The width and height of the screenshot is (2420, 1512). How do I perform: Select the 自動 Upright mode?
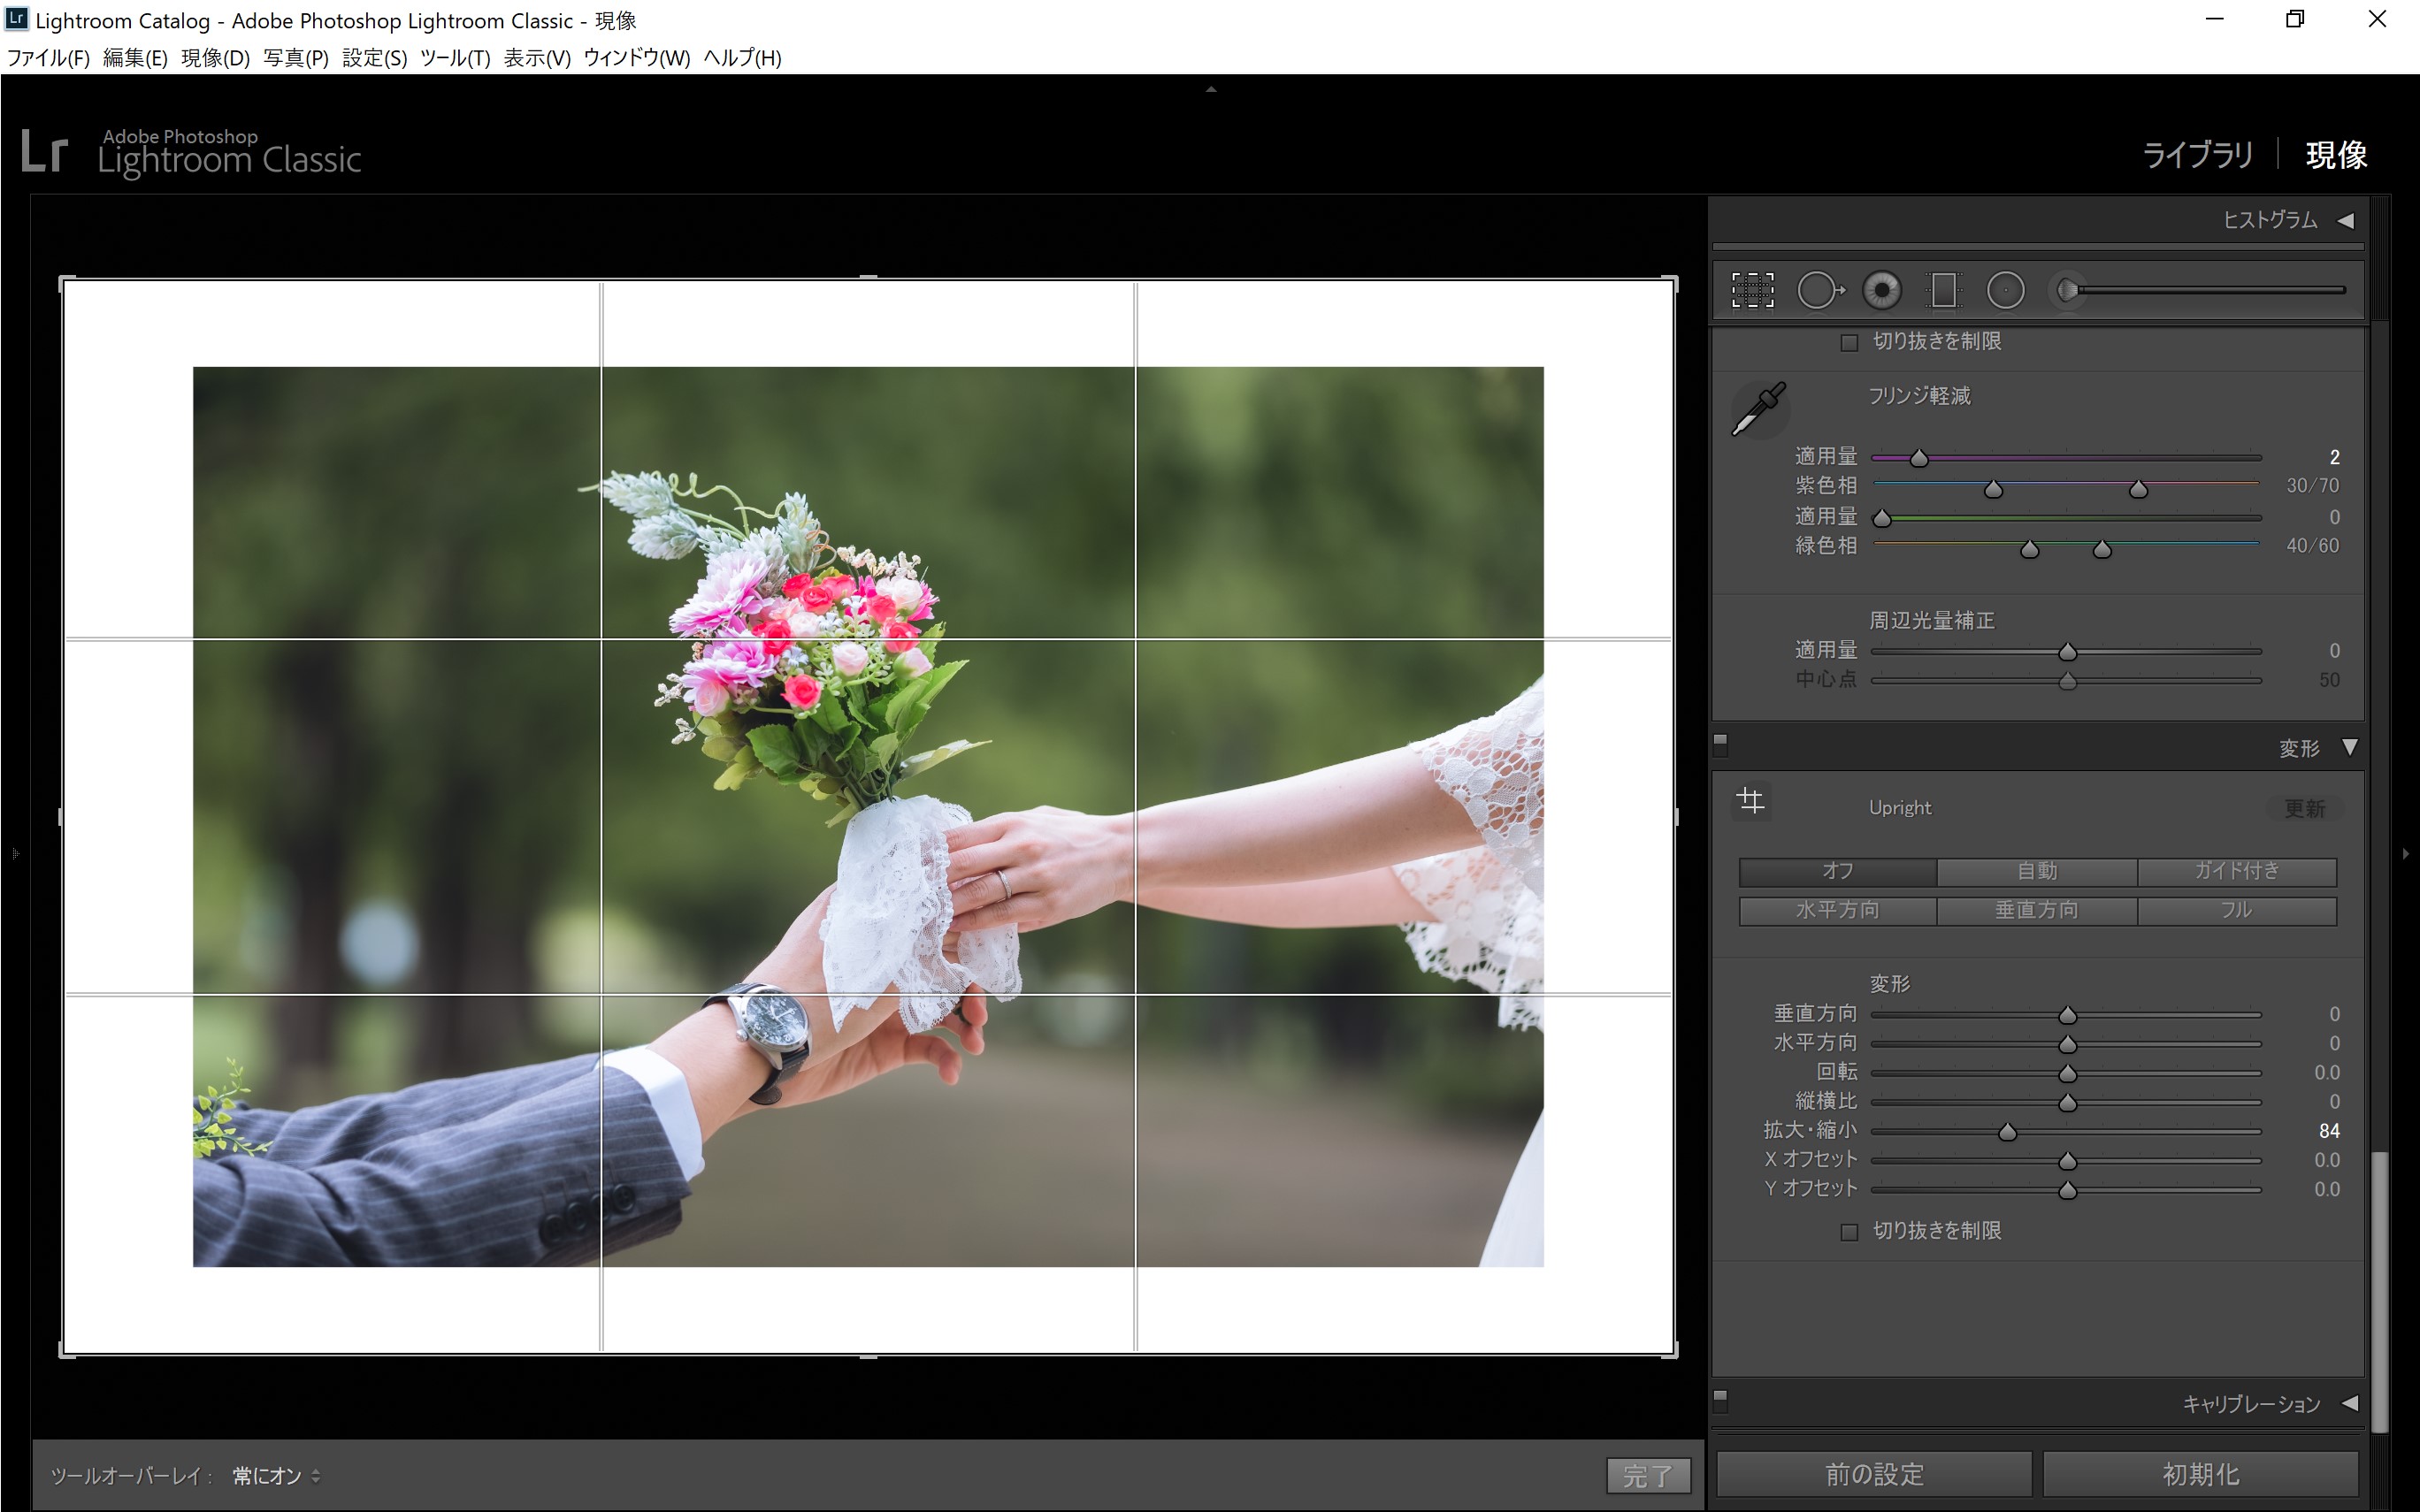click(x=2036, y=871)
